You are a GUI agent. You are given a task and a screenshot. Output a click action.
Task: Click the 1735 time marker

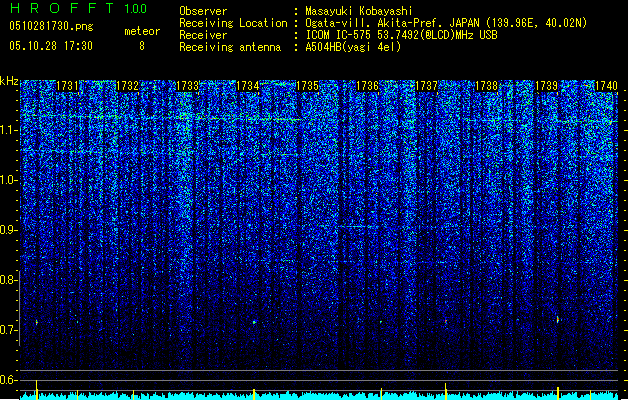[307, 86]
